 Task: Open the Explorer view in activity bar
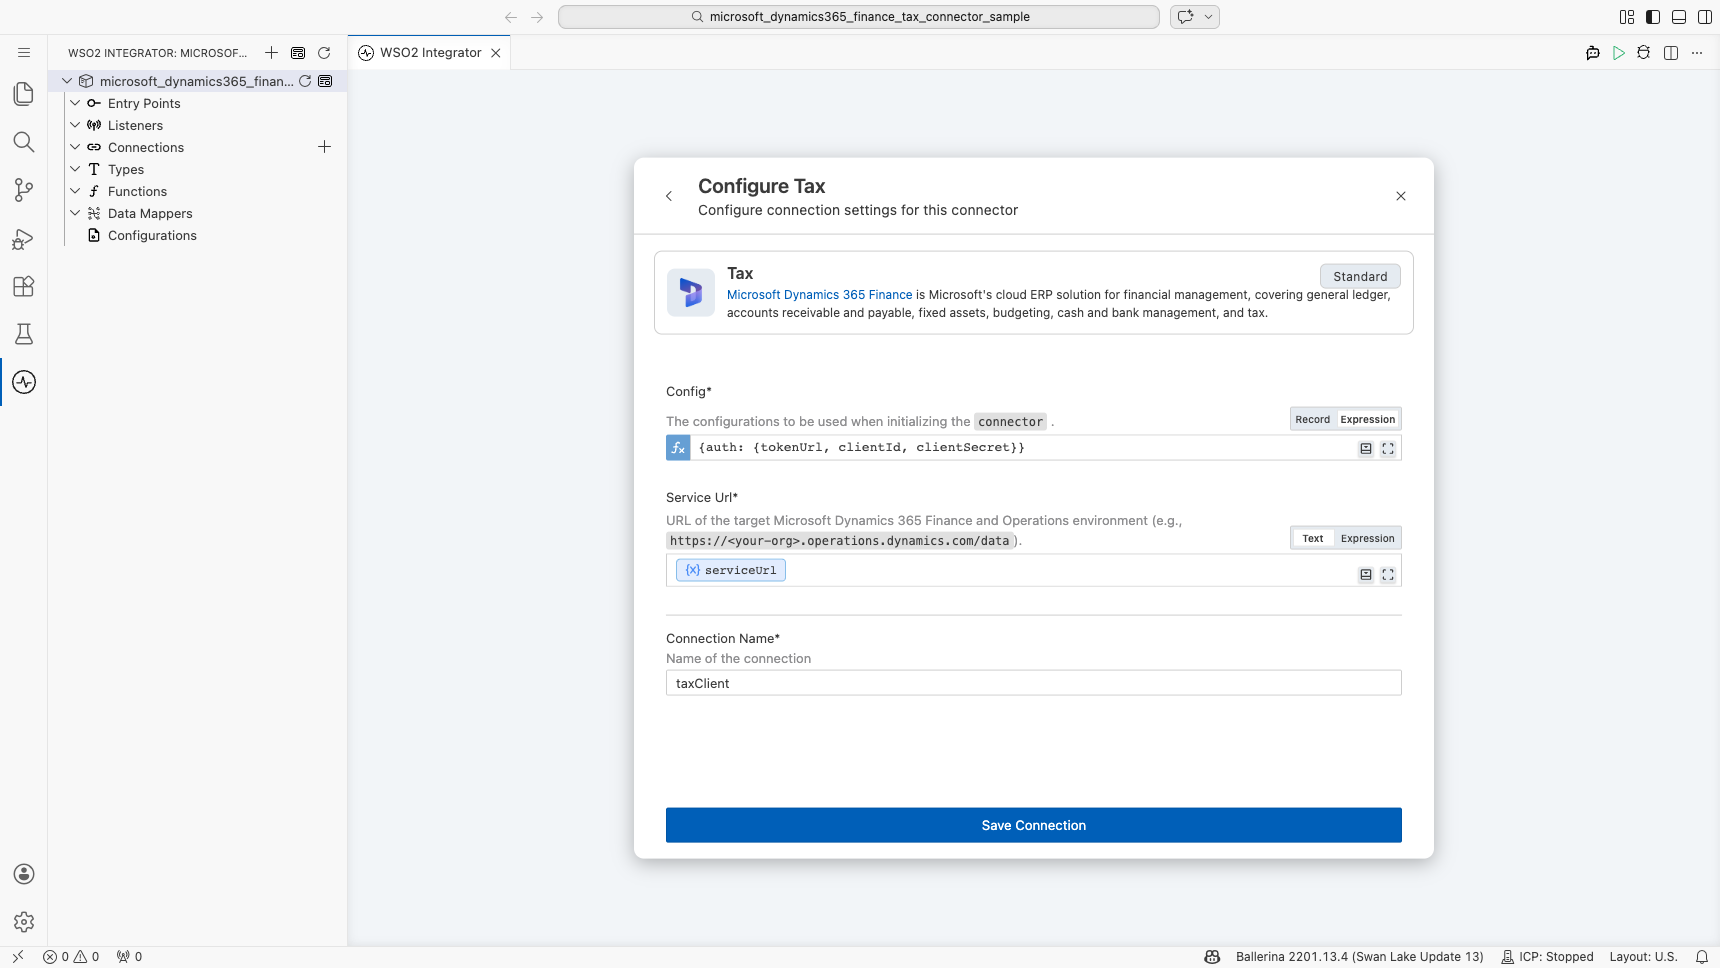[x=24, y=94]
